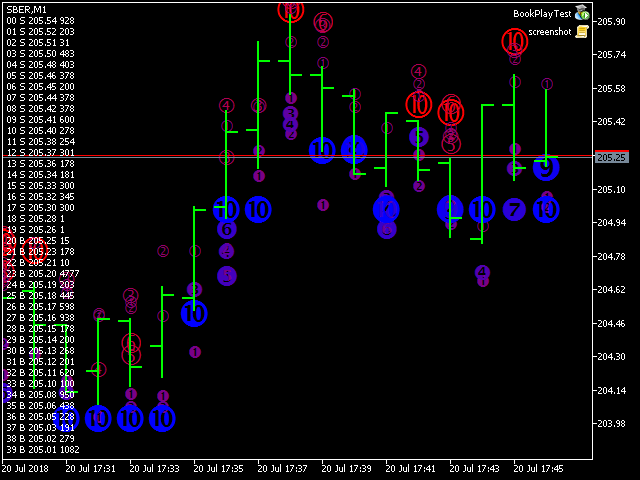Click the 20 Jul 2018 date label

(25, 469)
